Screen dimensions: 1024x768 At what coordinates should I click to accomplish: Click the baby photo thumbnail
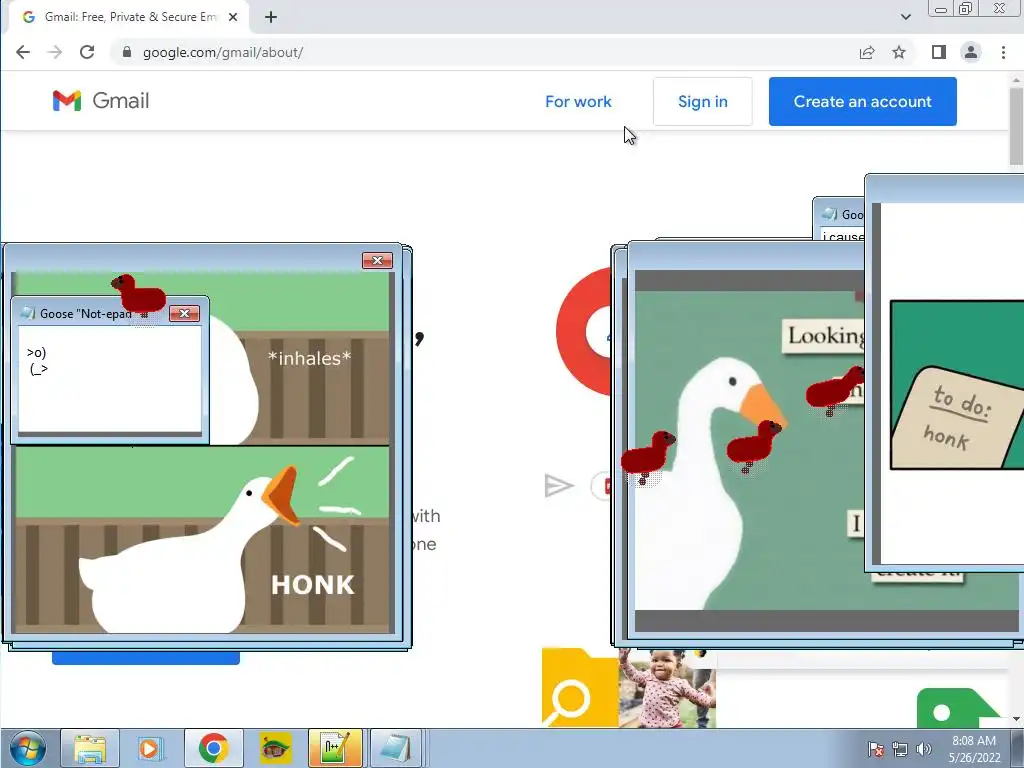click(x=667, y=688)
